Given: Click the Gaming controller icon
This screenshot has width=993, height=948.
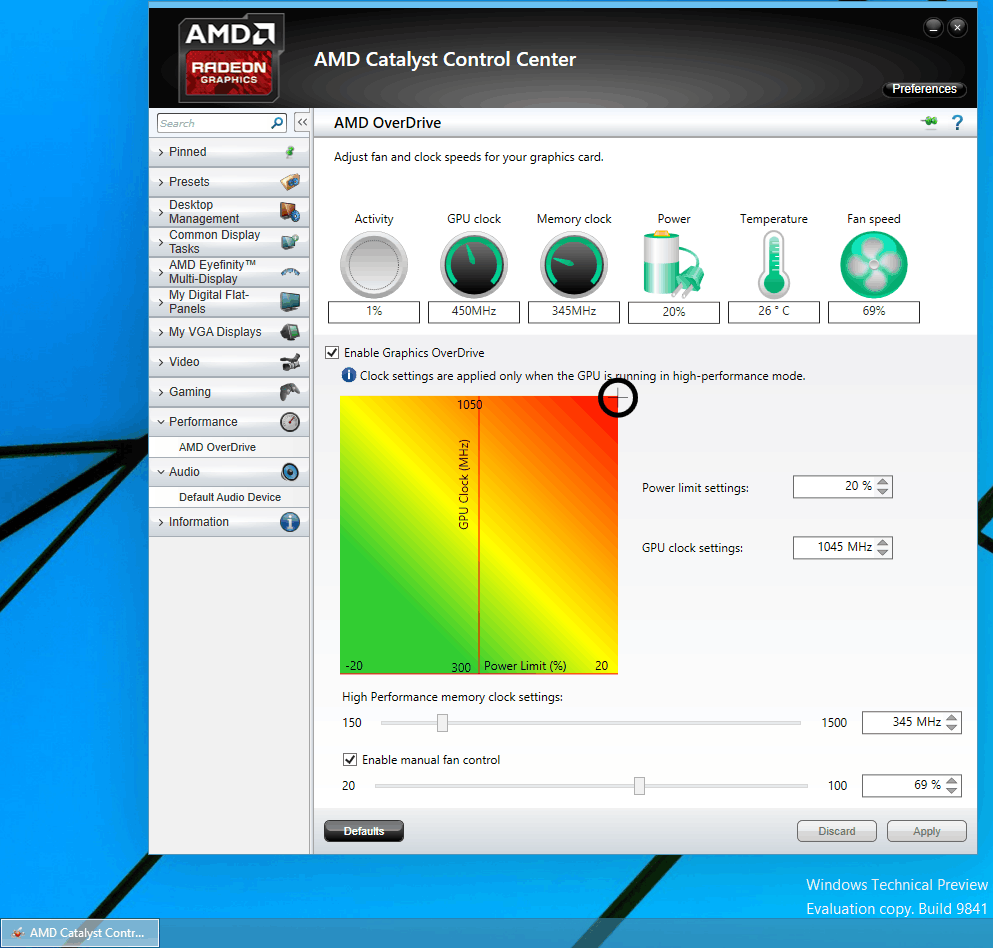Looking at the screenshot, I should [290, 392].
